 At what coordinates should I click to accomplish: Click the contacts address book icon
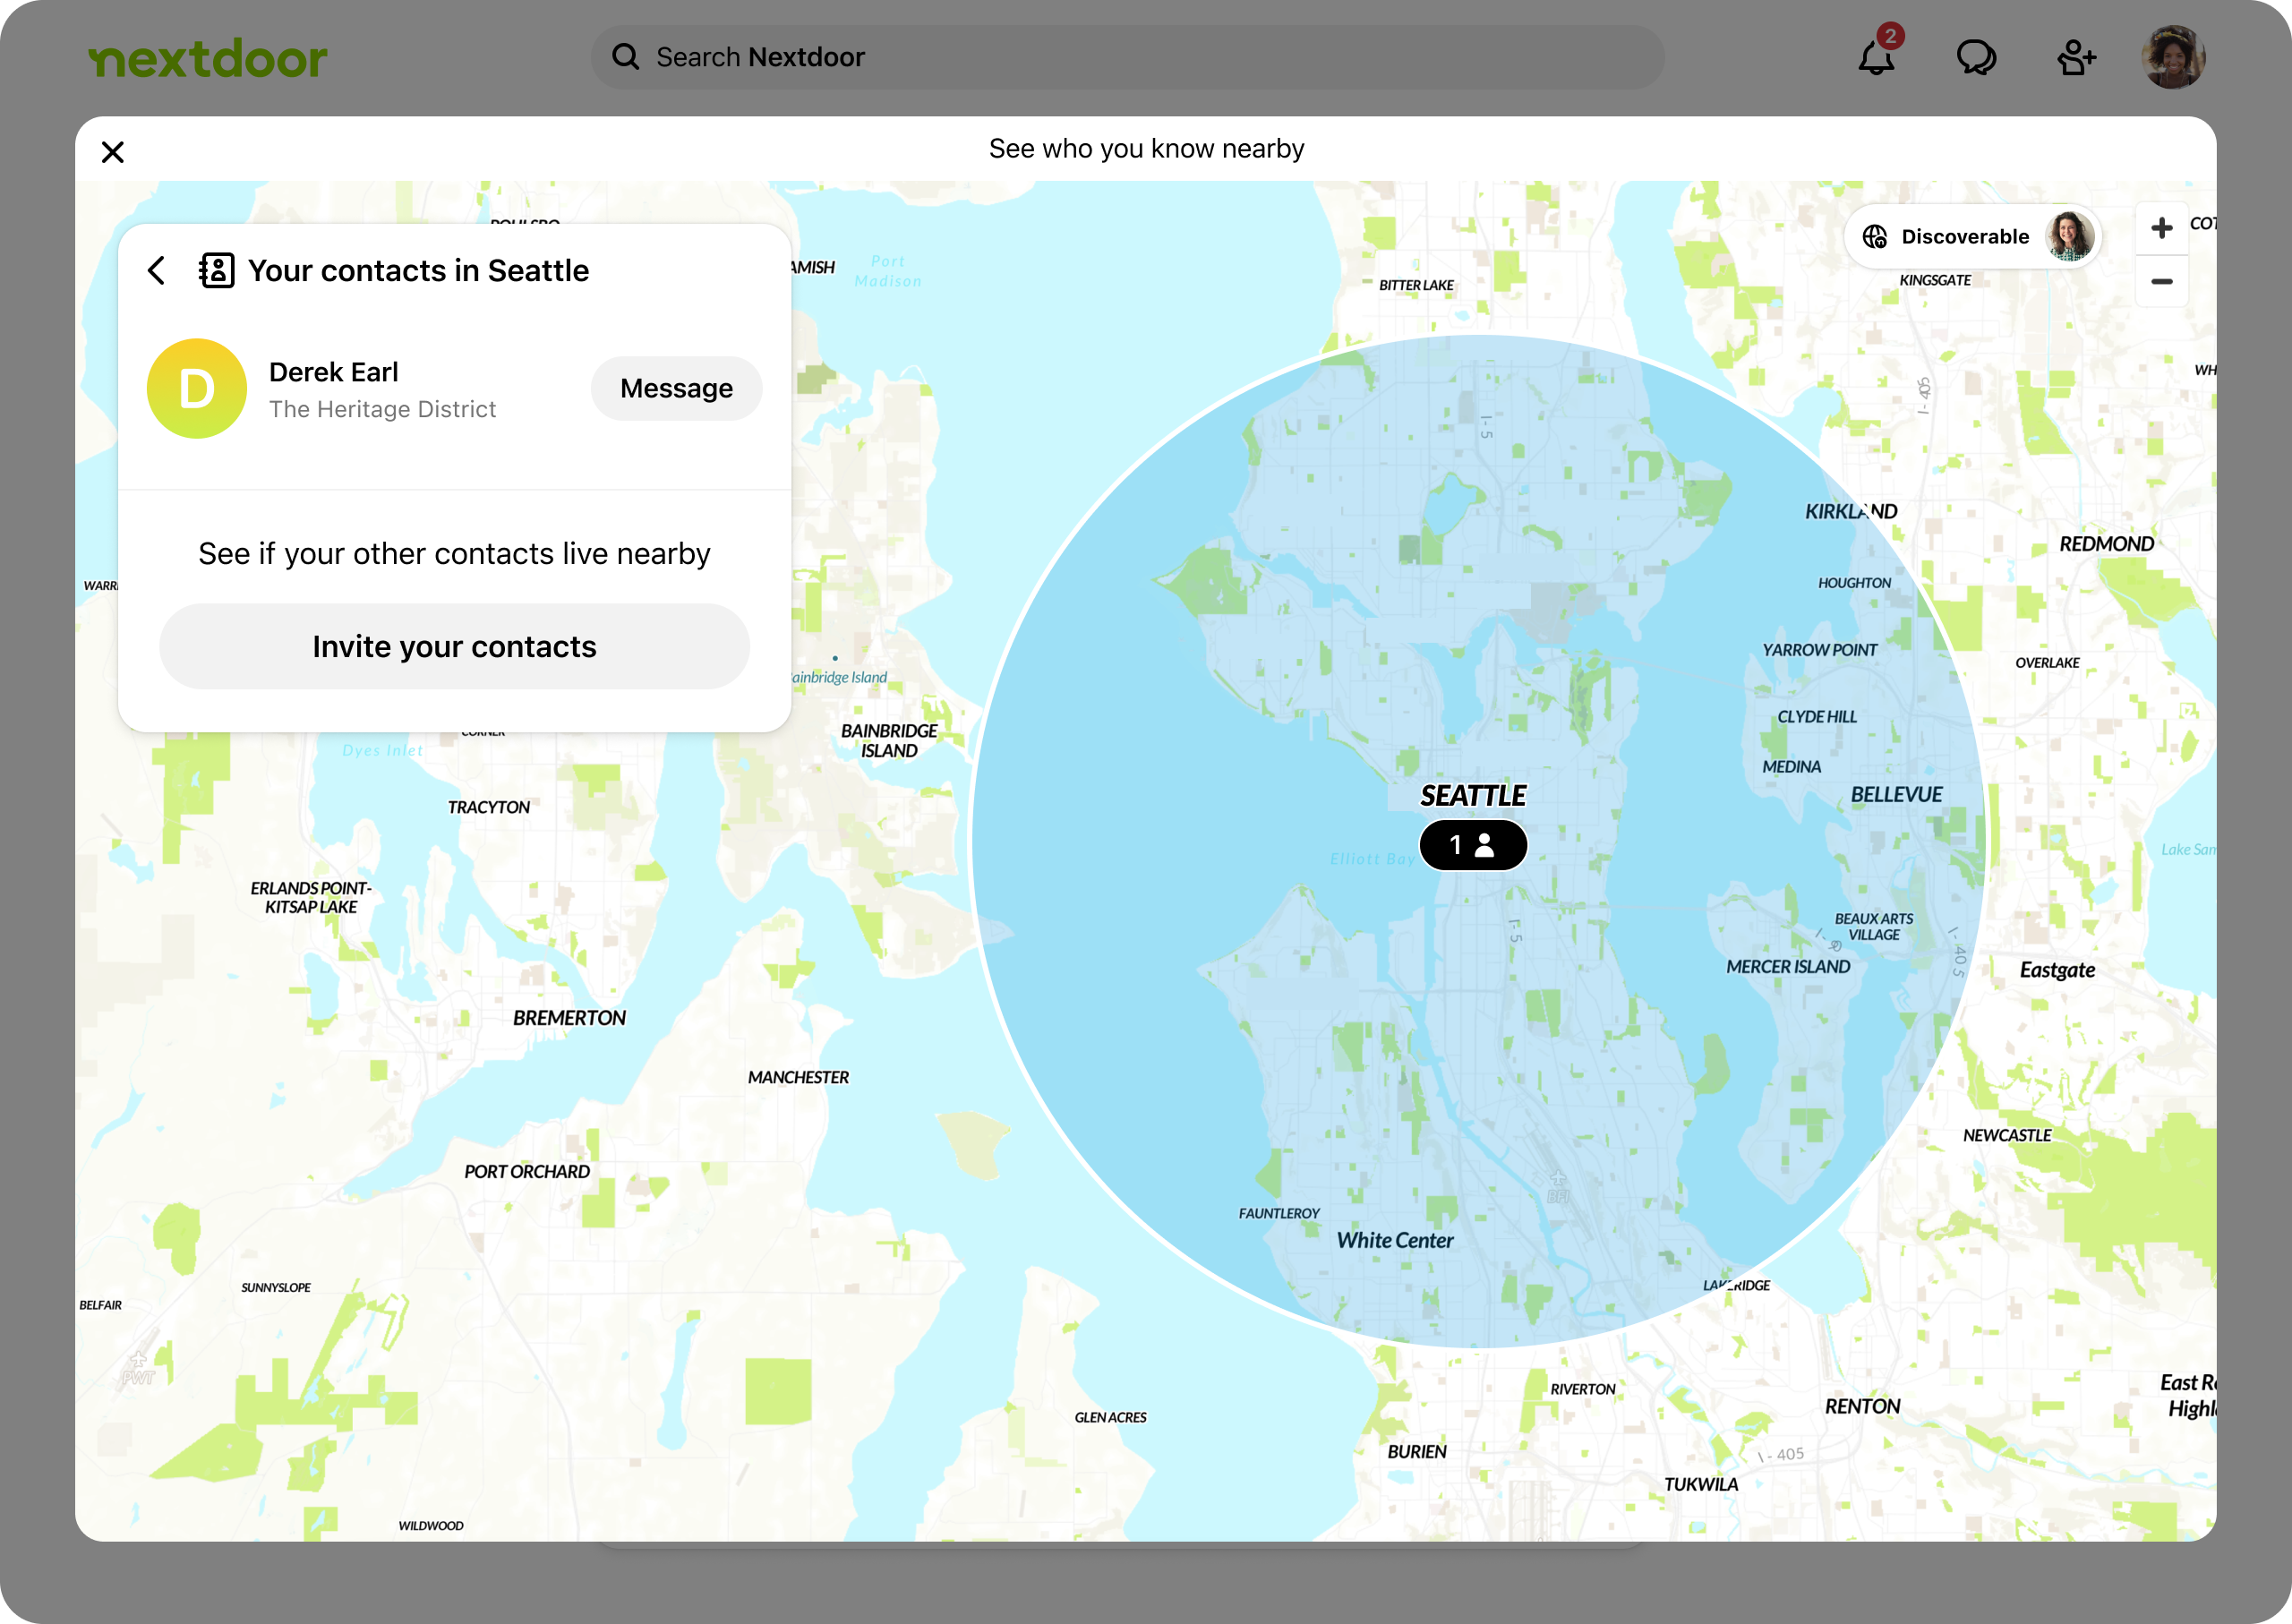pos(216,270)
